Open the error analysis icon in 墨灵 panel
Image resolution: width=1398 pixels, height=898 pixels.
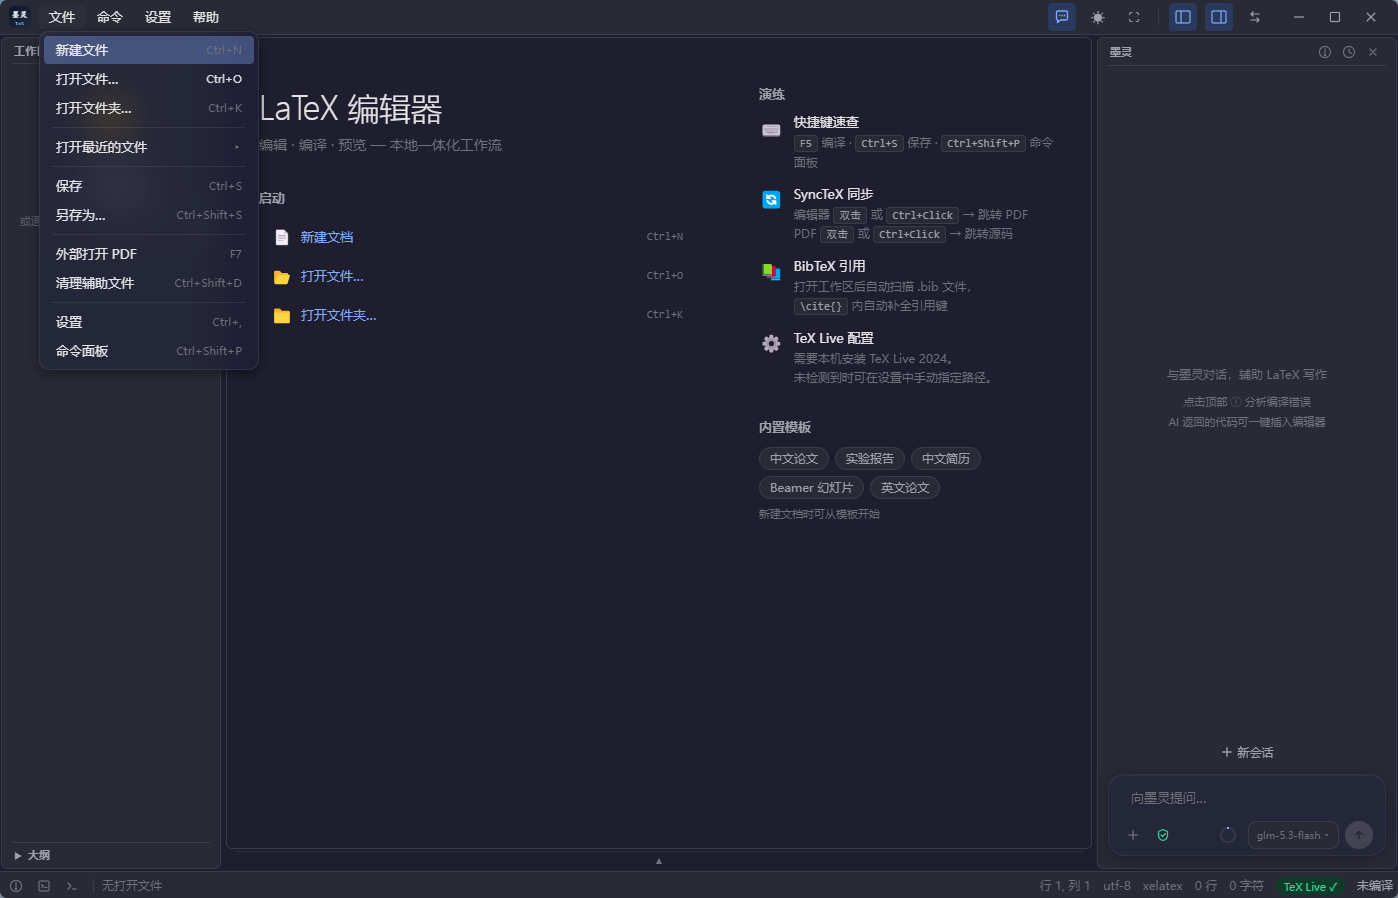click(1325, 52)
